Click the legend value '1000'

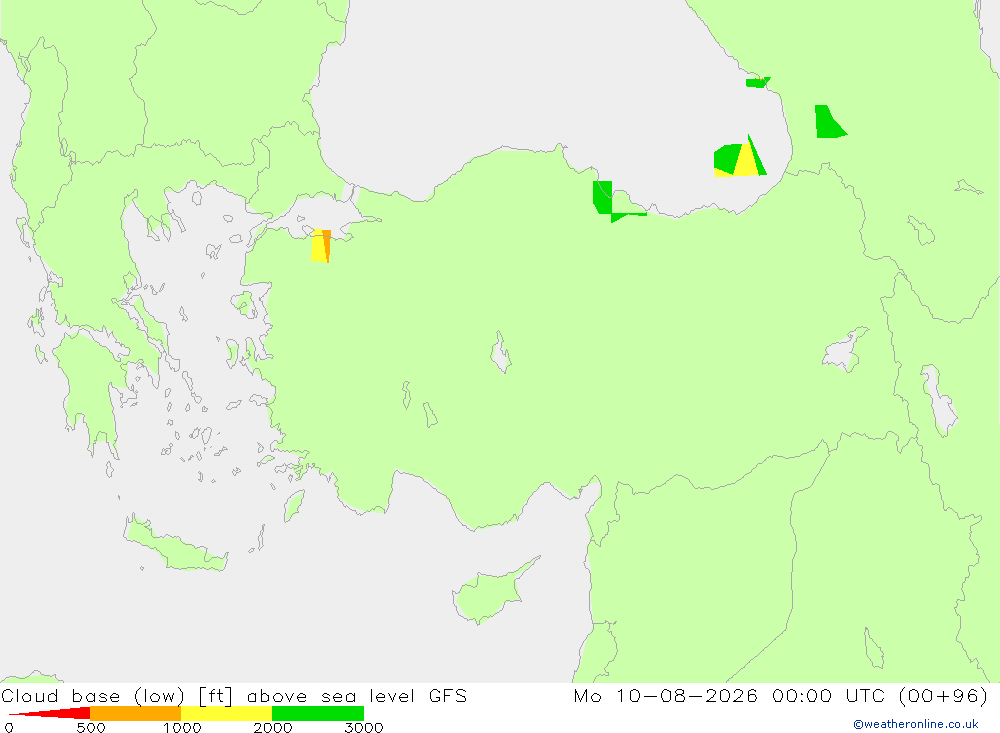point(182,727)
